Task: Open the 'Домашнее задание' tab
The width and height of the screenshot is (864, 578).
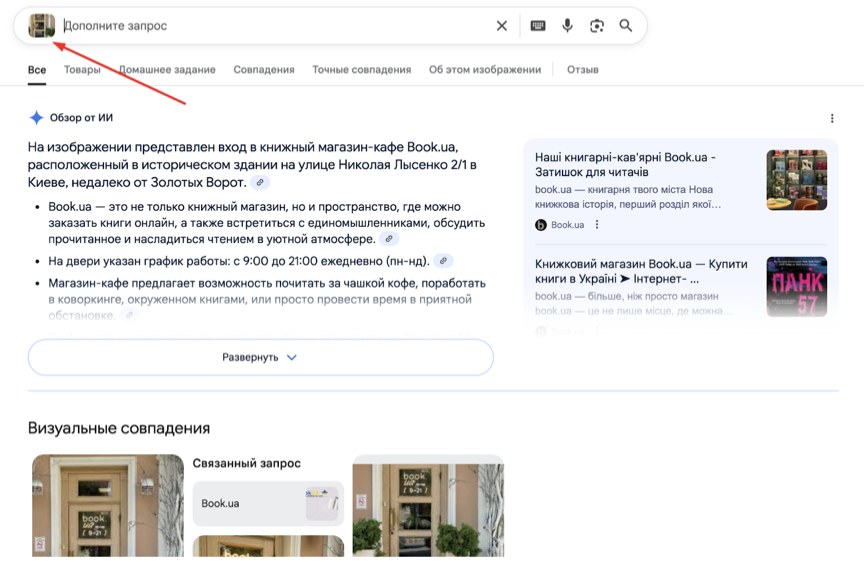Action: (167, 70)
